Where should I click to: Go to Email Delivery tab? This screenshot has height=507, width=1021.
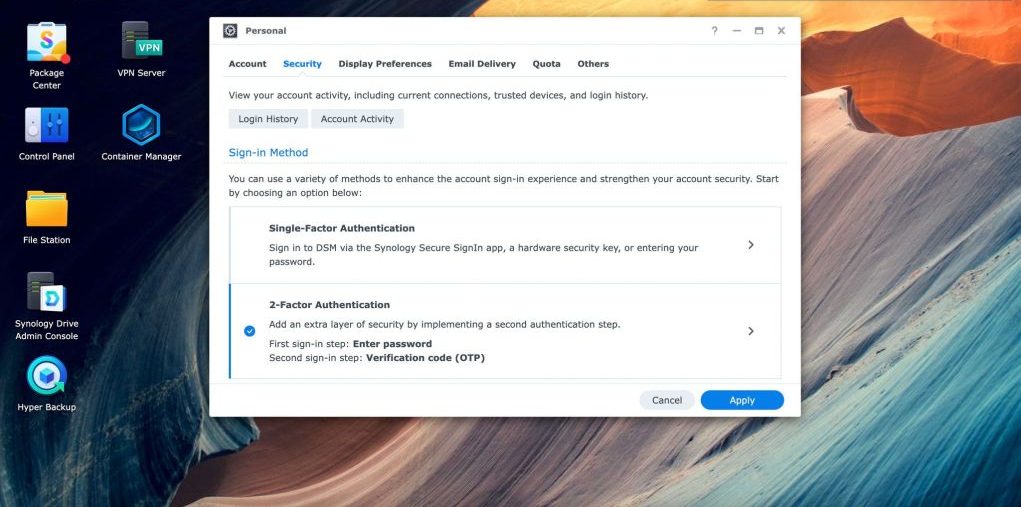(482, 64)
